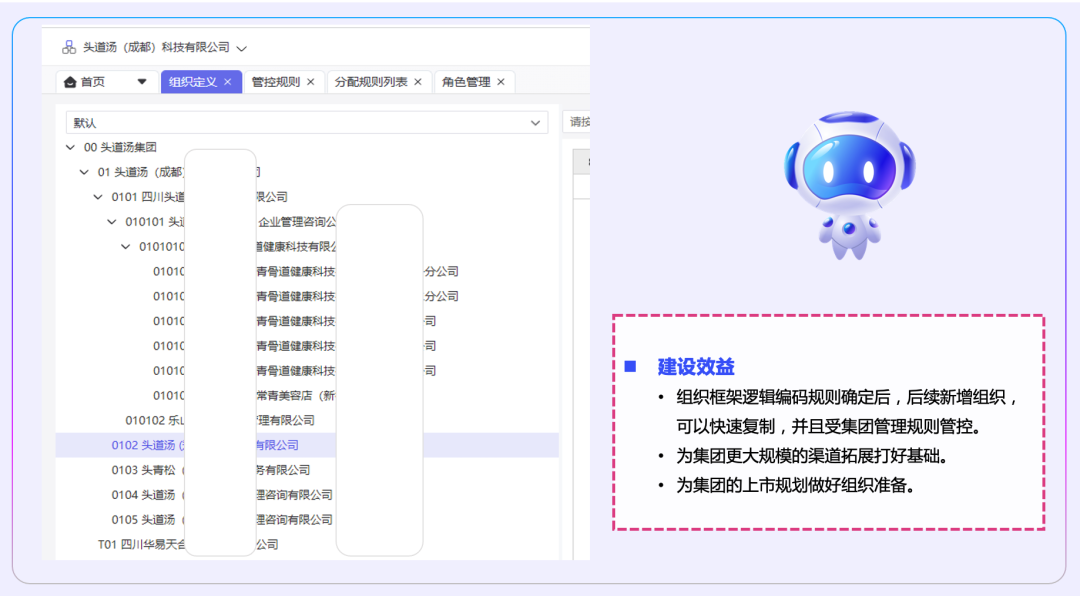Open the 角色管理 tab

coord(466,82)
